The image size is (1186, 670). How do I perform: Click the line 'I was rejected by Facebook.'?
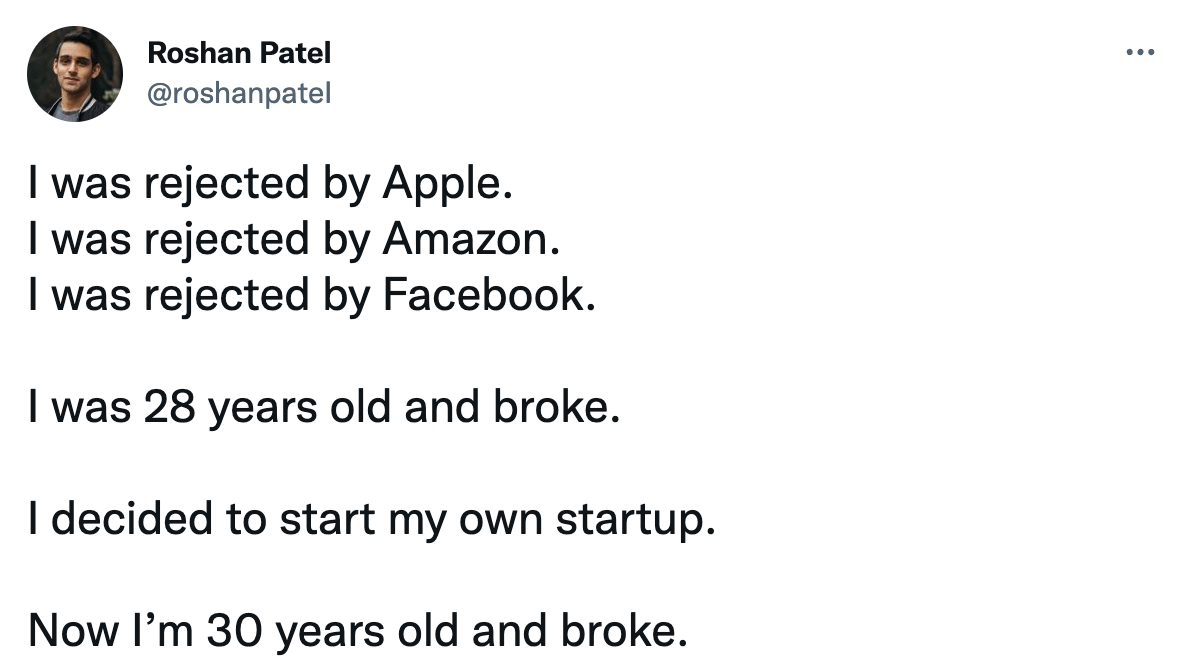point(312,295)
